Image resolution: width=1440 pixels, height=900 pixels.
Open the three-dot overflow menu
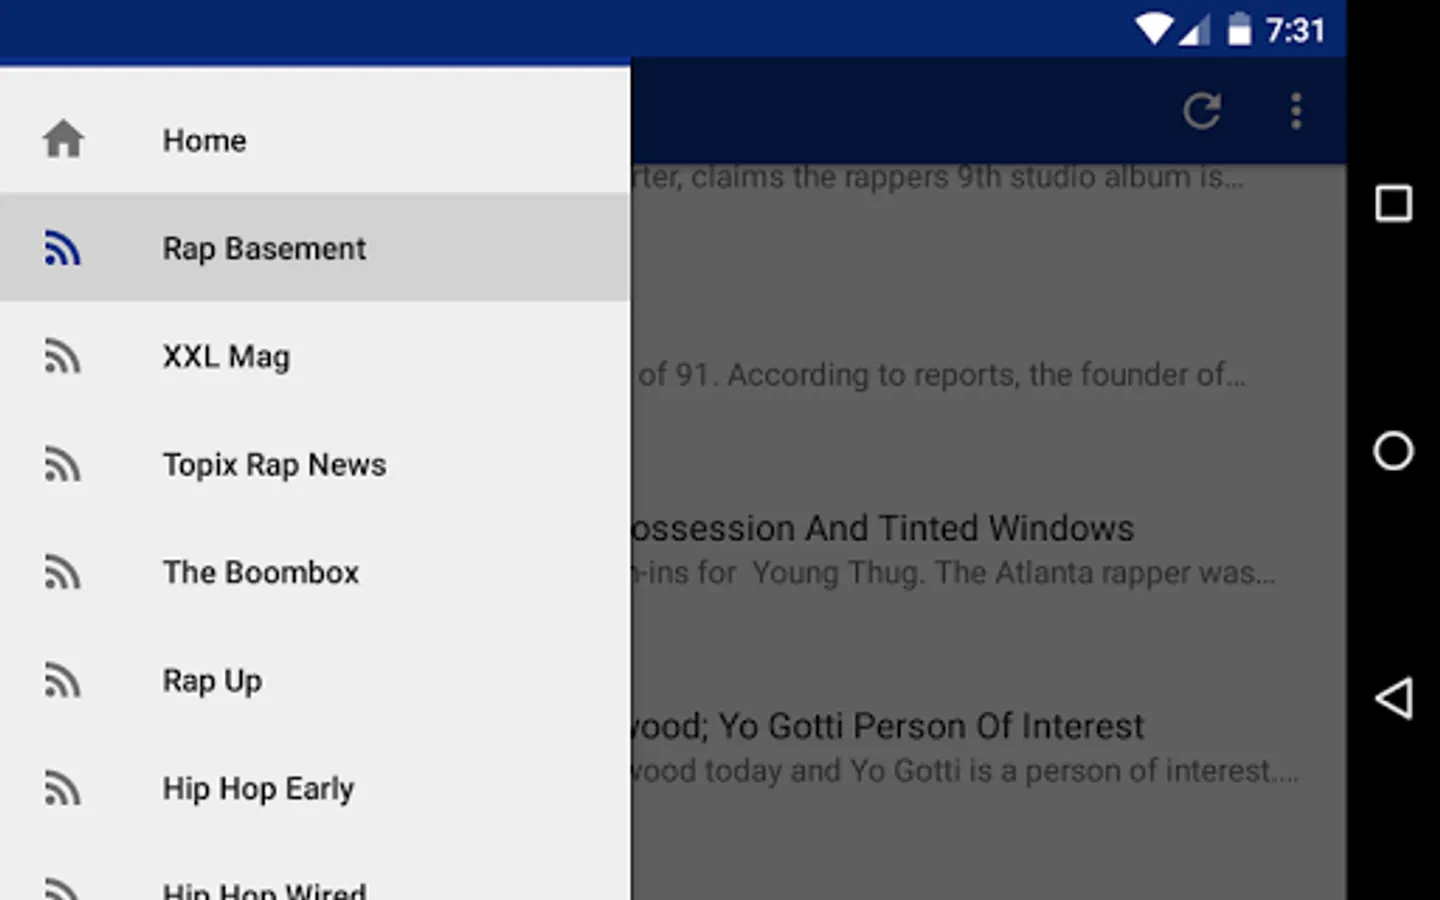(1296, 111)
